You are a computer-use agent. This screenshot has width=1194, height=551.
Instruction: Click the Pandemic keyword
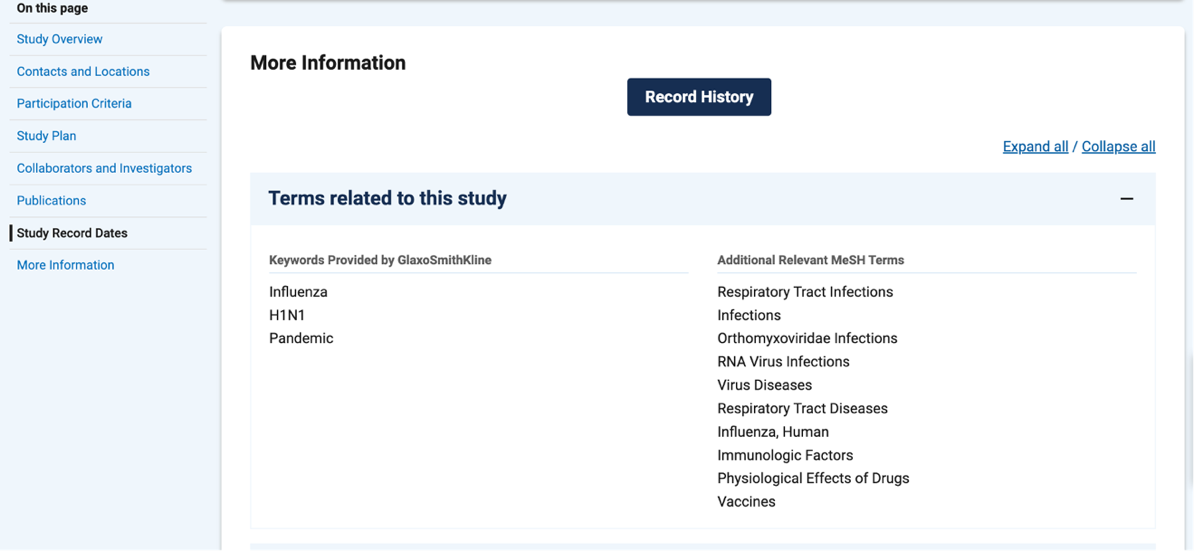[x=301, y=339]
